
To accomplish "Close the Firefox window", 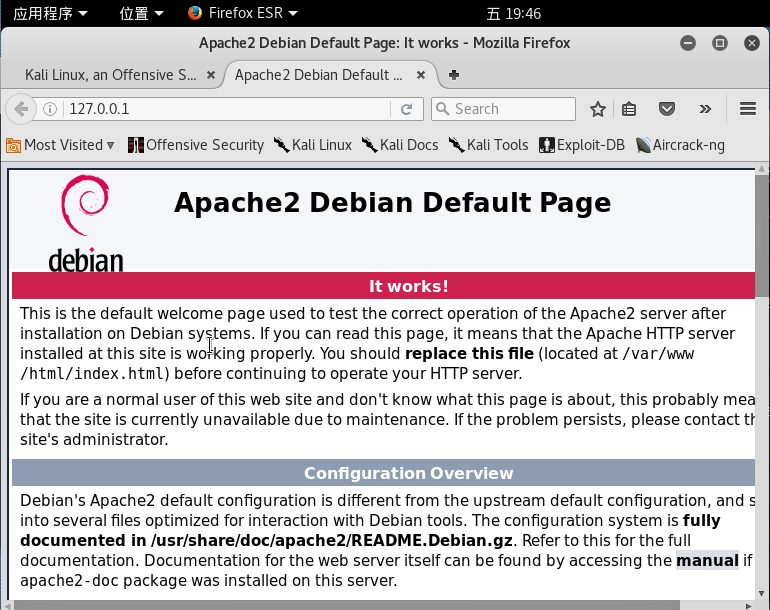I will click(x=751, y=43).
